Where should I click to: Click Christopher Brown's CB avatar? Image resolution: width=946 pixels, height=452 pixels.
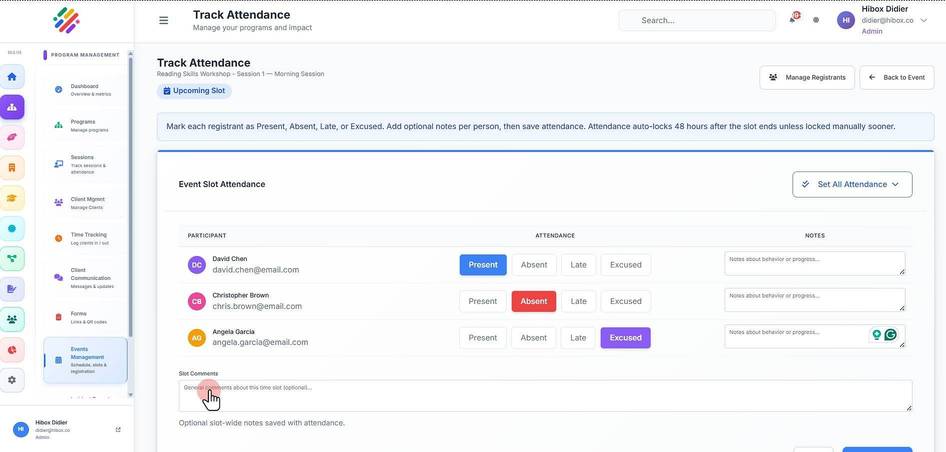coord(197,301)
